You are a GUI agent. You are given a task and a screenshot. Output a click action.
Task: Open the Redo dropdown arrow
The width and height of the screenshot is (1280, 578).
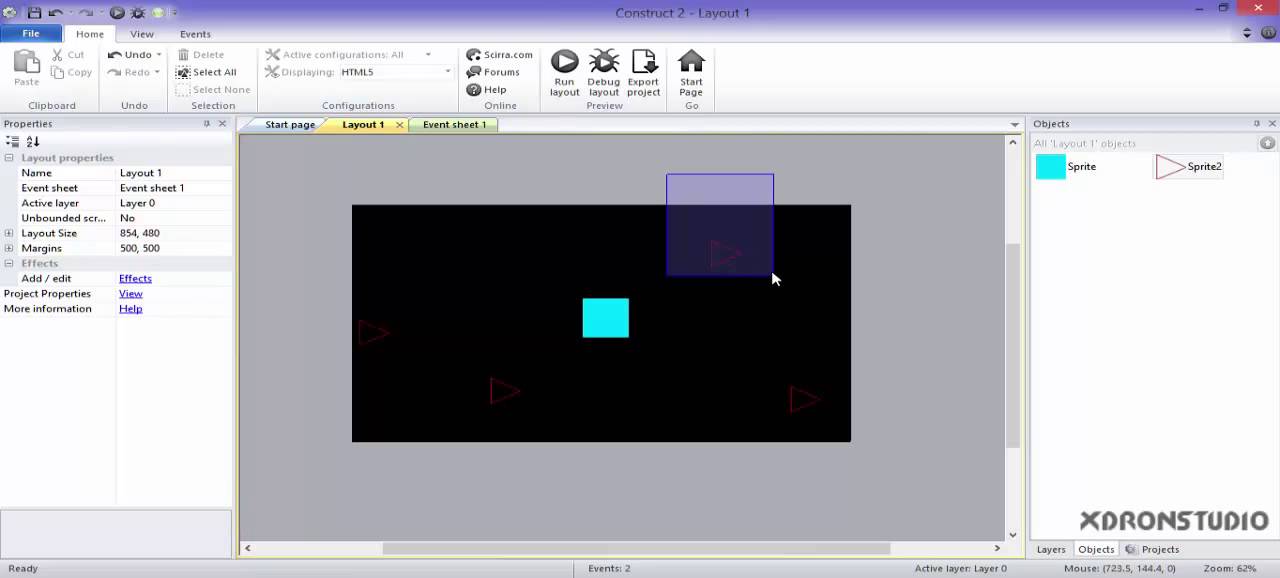pos(157,72)
